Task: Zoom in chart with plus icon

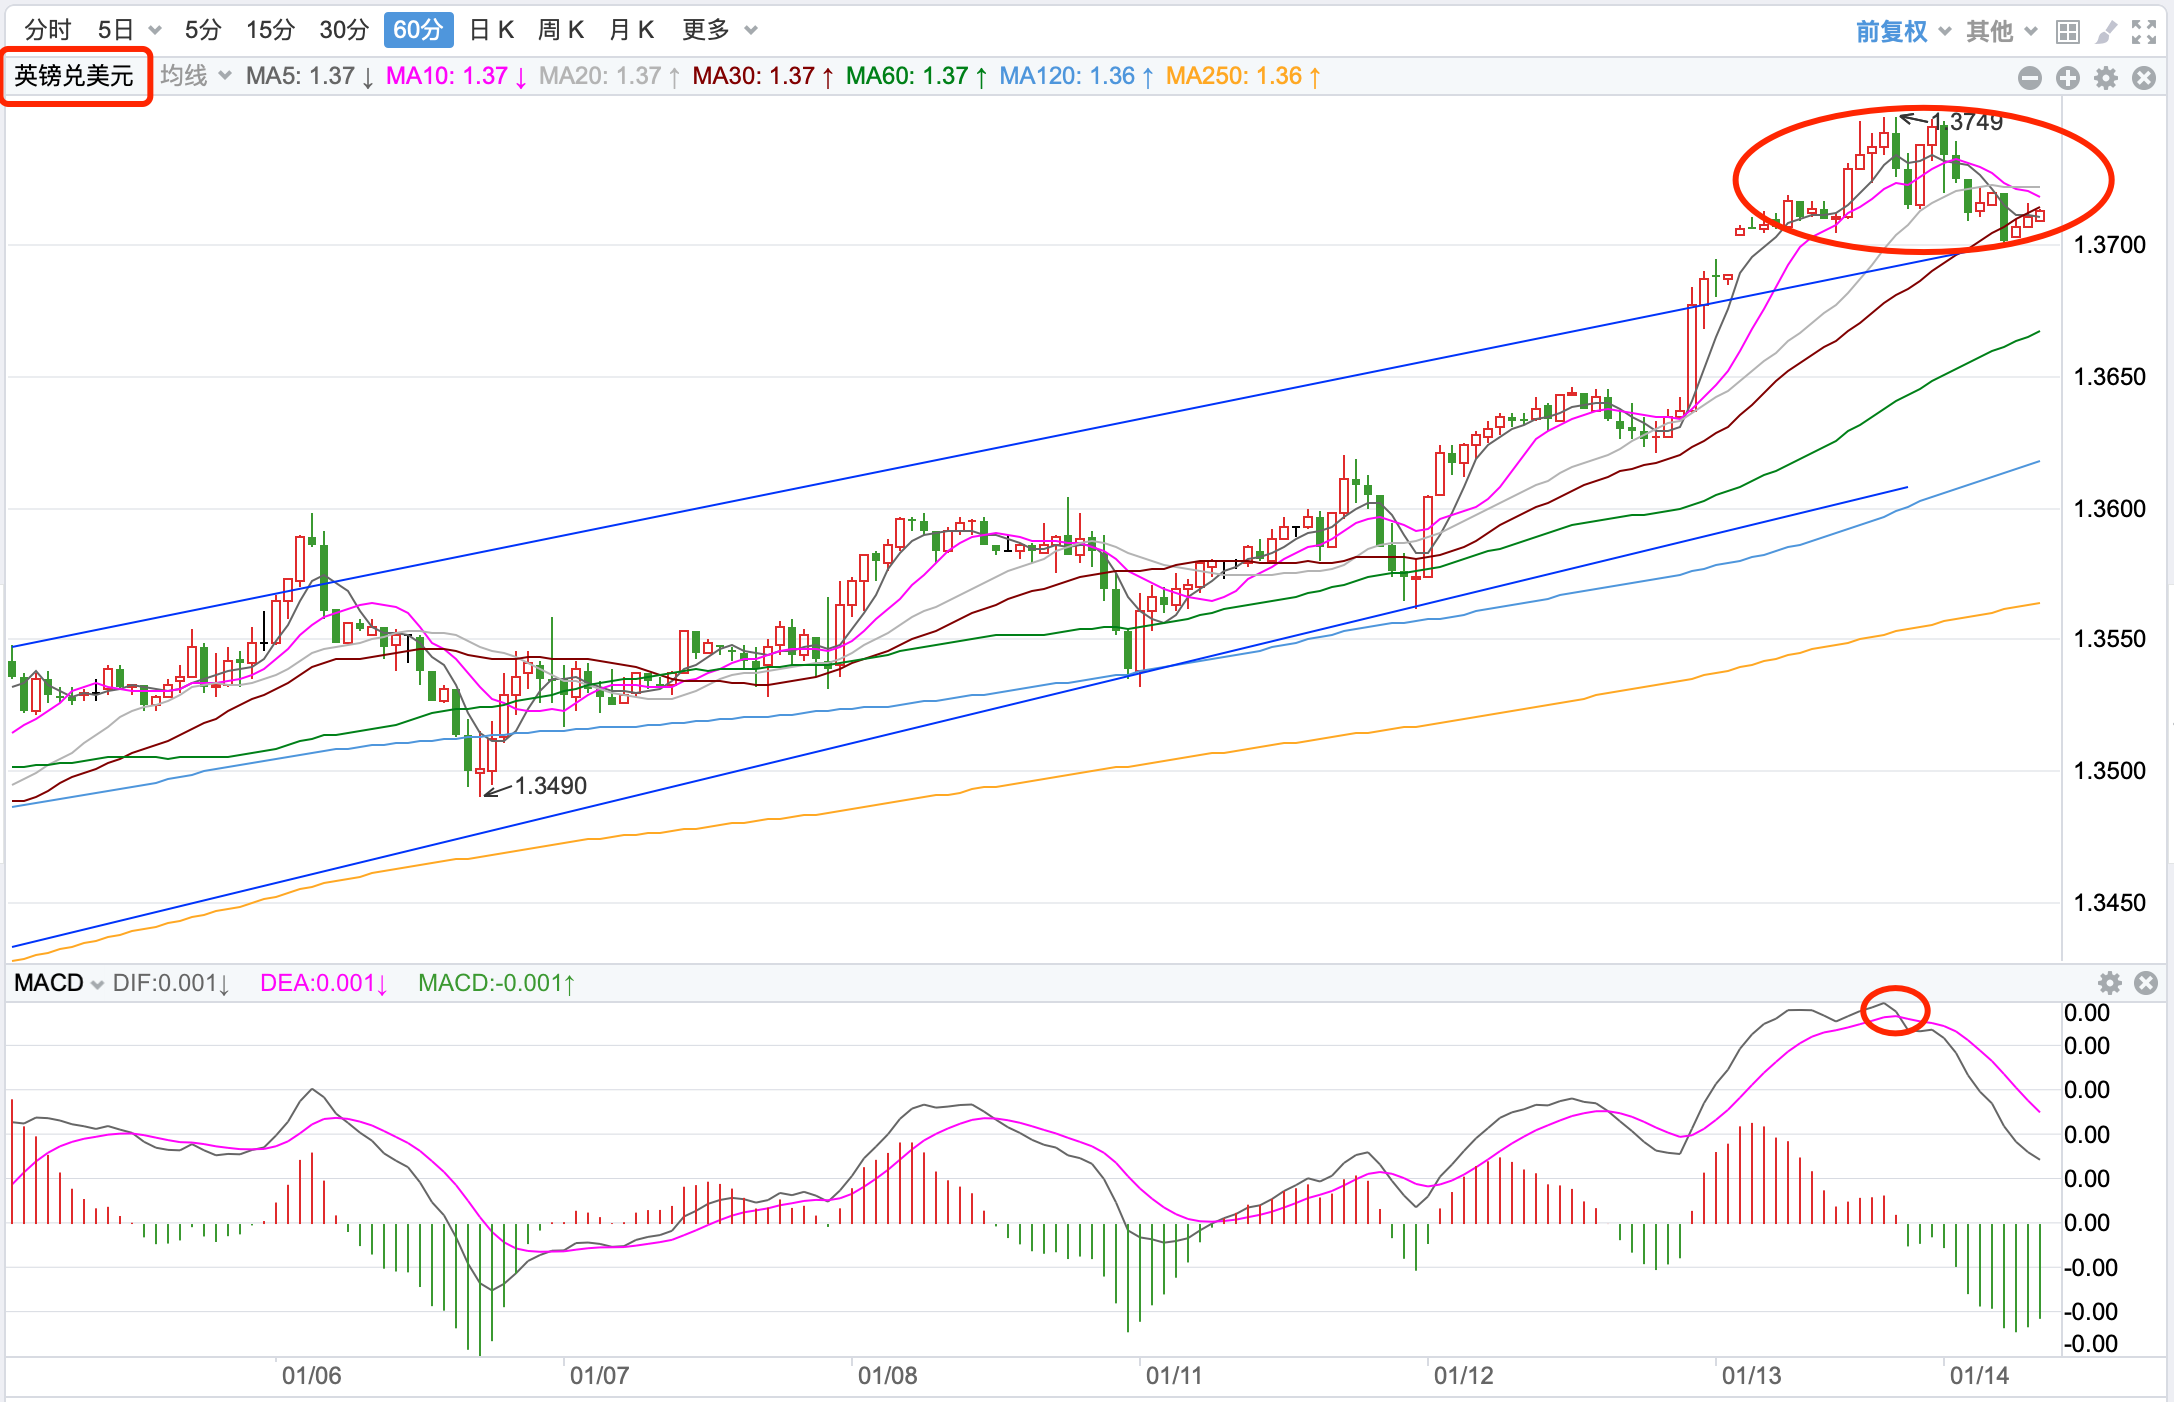Action: [2068, 78]
